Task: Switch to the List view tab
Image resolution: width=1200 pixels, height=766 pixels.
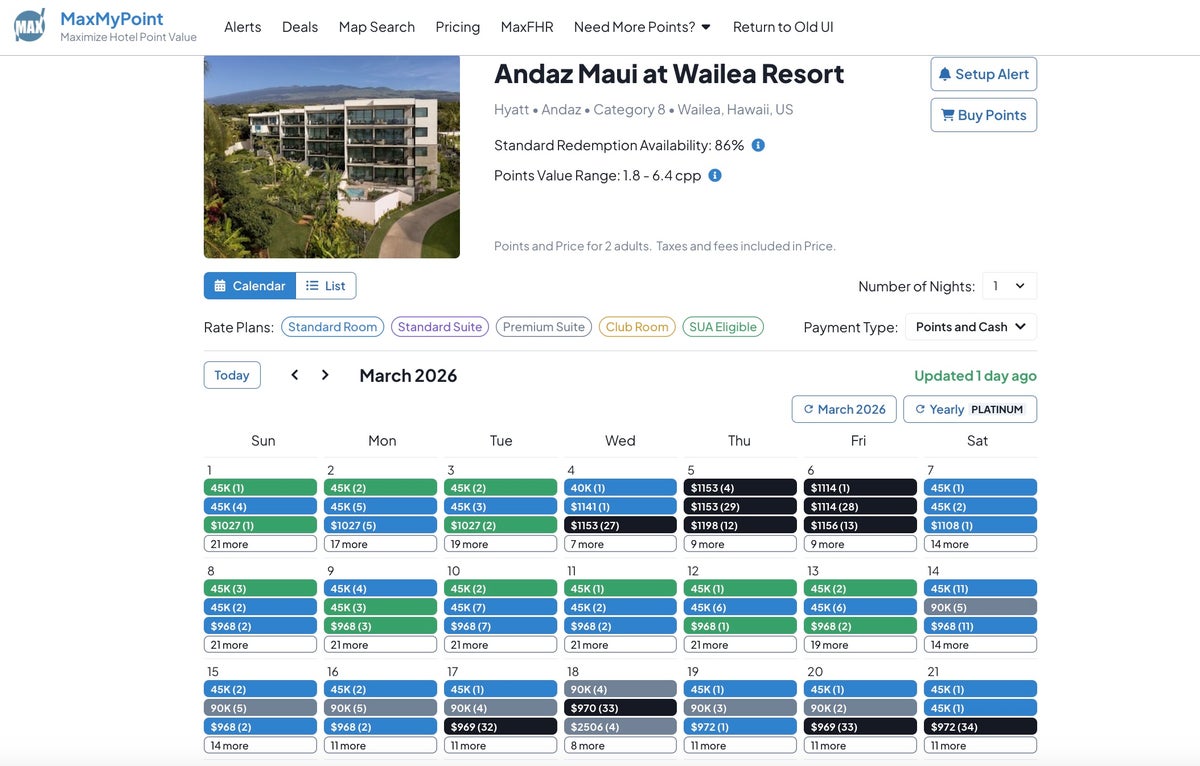Action: pos(326,286)
